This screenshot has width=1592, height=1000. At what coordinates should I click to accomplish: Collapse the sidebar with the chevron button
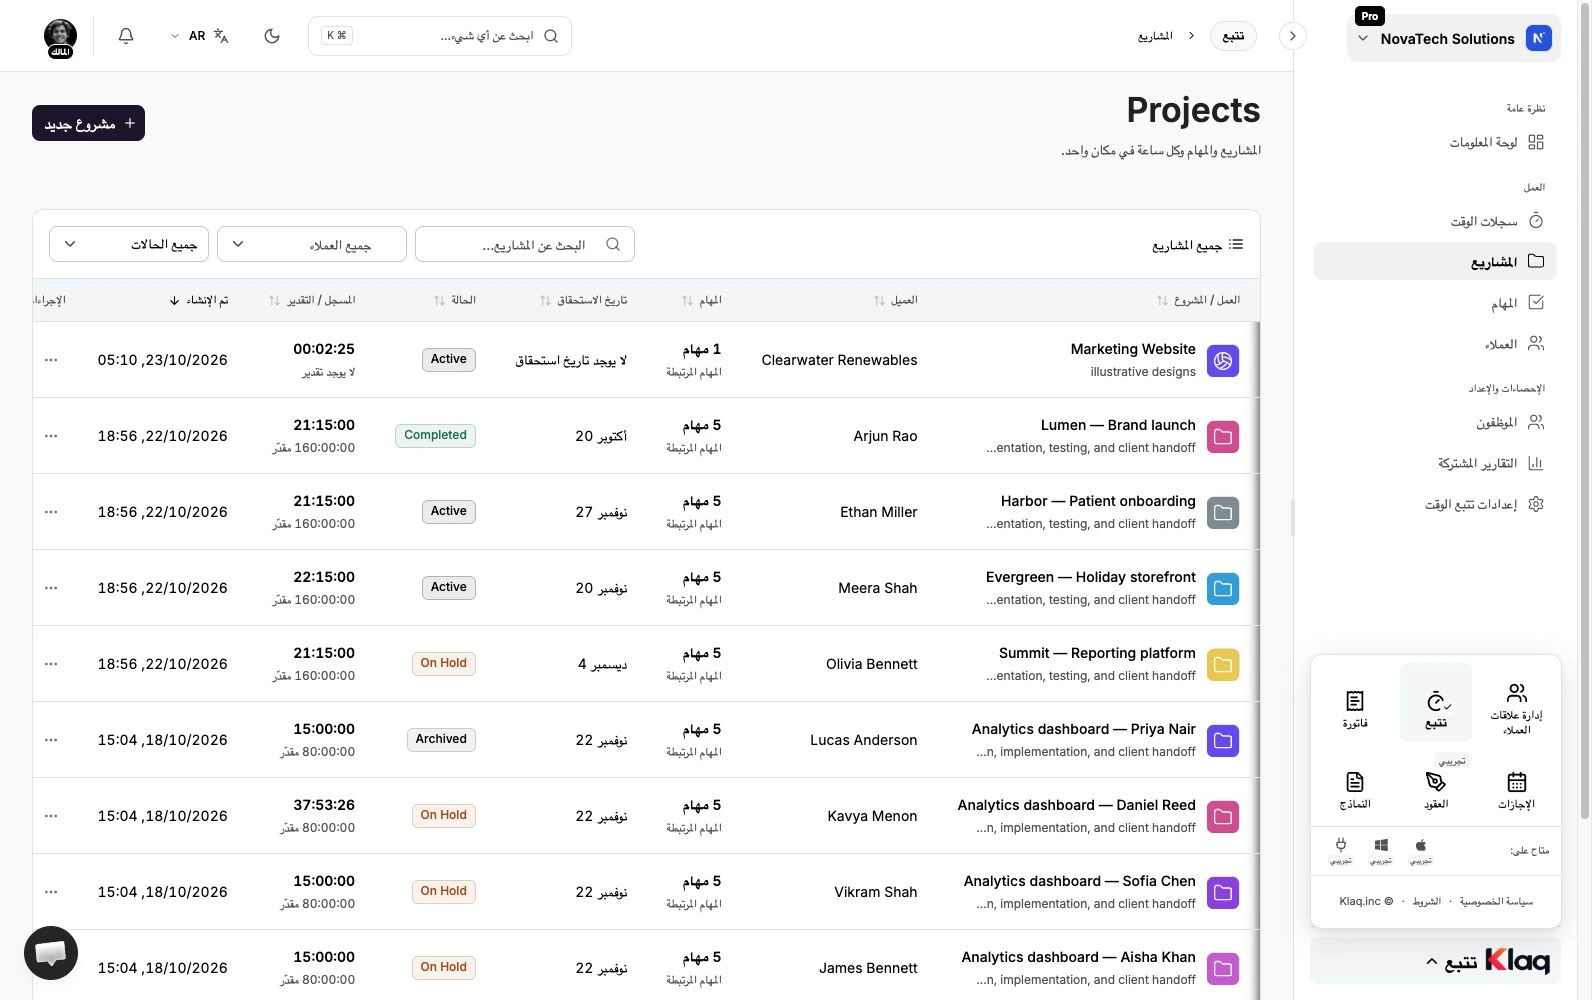tap(1293, 36)
